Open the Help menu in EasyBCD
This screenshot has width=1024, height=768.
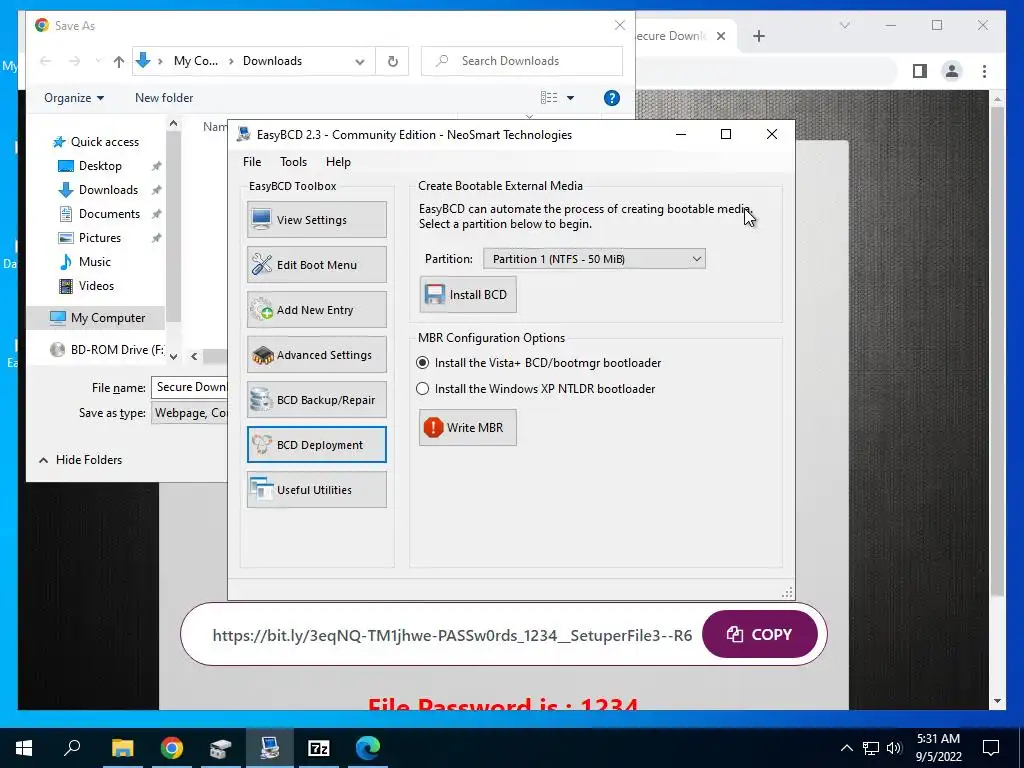pyautogui.click(x=338, y=162)
